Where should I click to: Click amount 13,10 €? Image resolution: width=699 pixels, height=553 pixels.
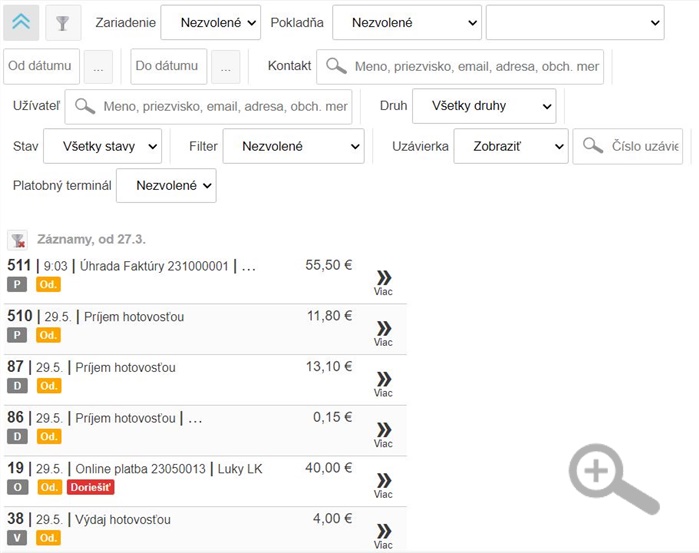pos(329,367)
